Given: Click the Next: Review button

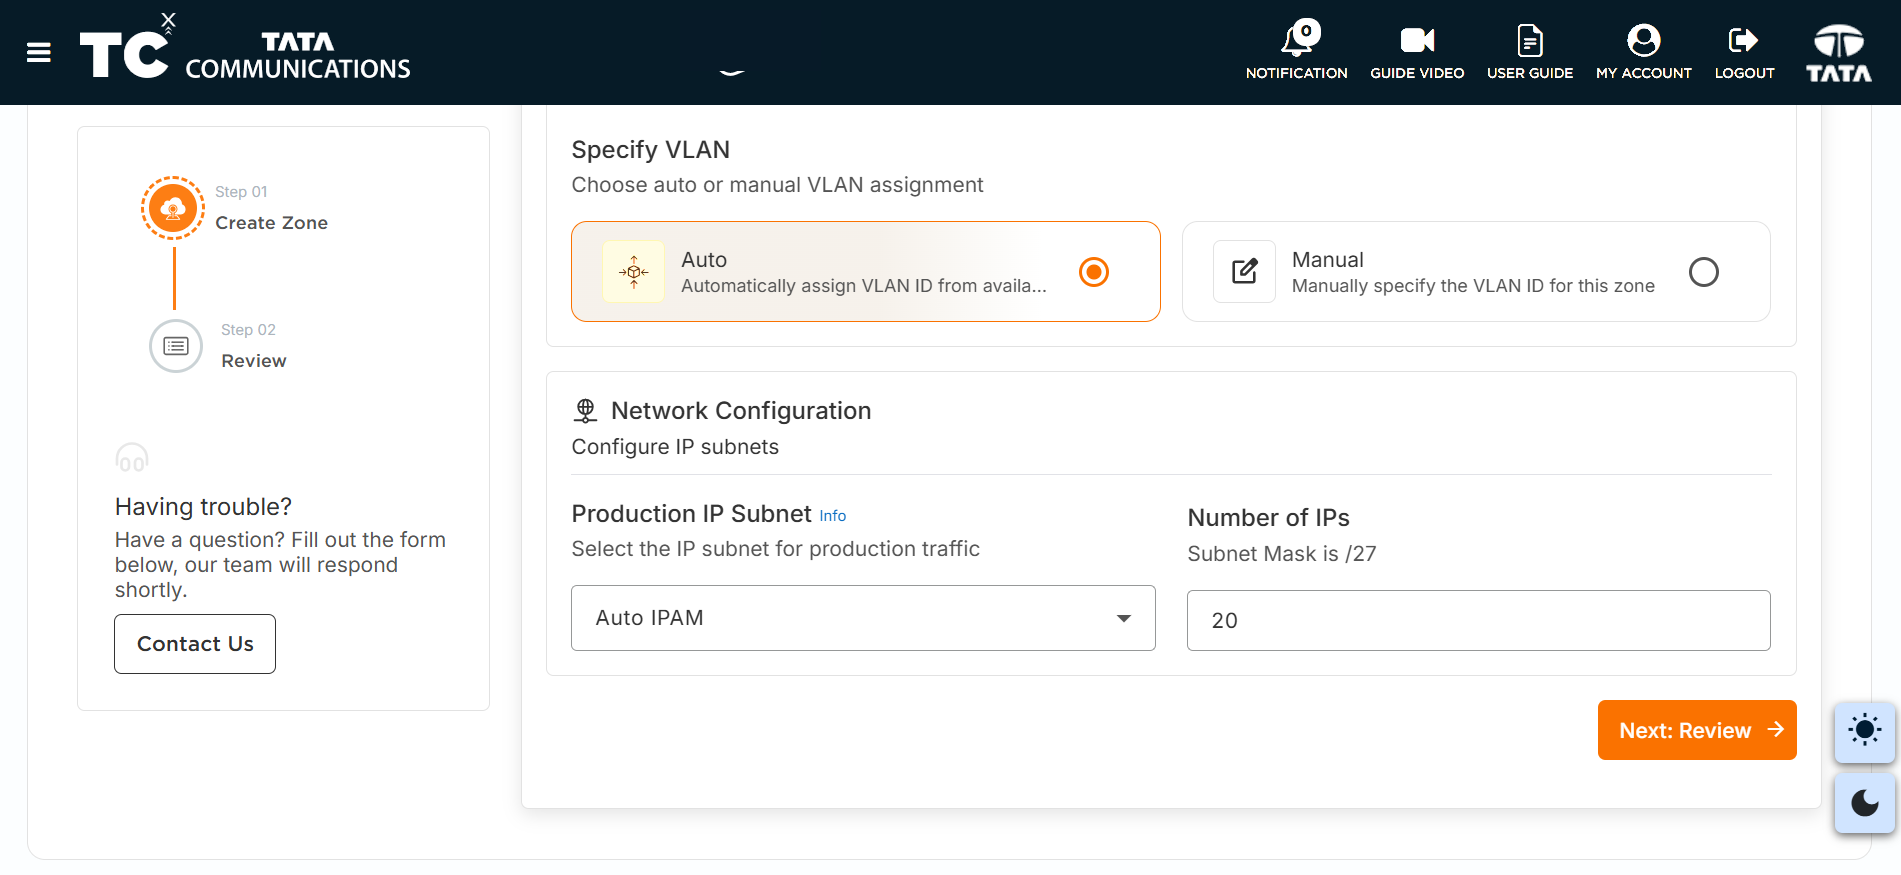Looking at the screenshot, I should click(x=1697, y=730).
